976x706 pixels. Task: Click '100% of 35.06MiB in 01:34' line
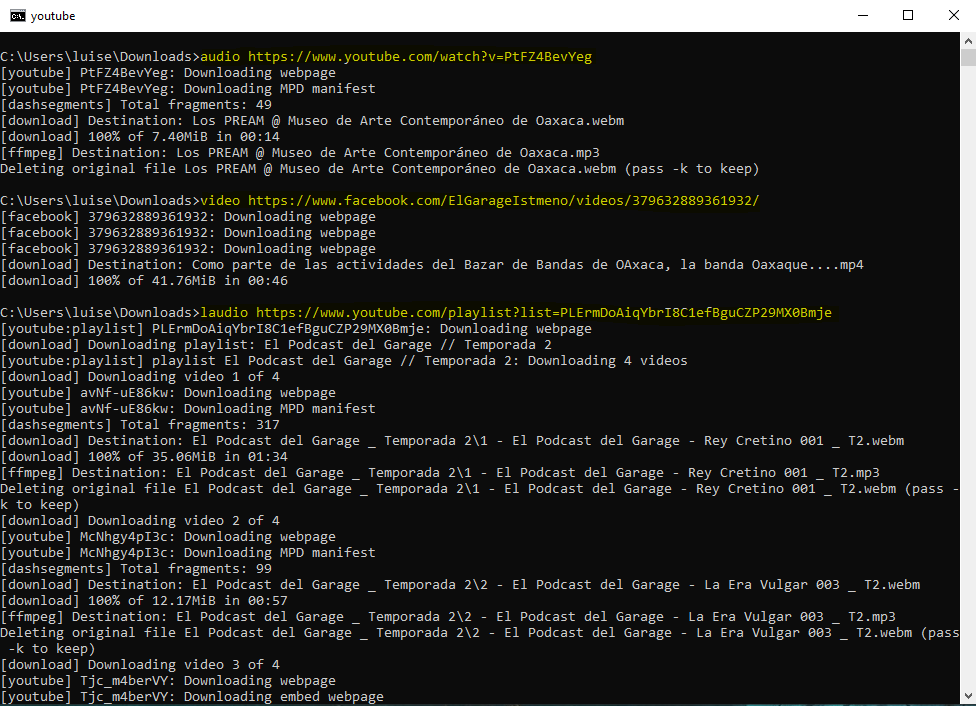tap(144, 457)
